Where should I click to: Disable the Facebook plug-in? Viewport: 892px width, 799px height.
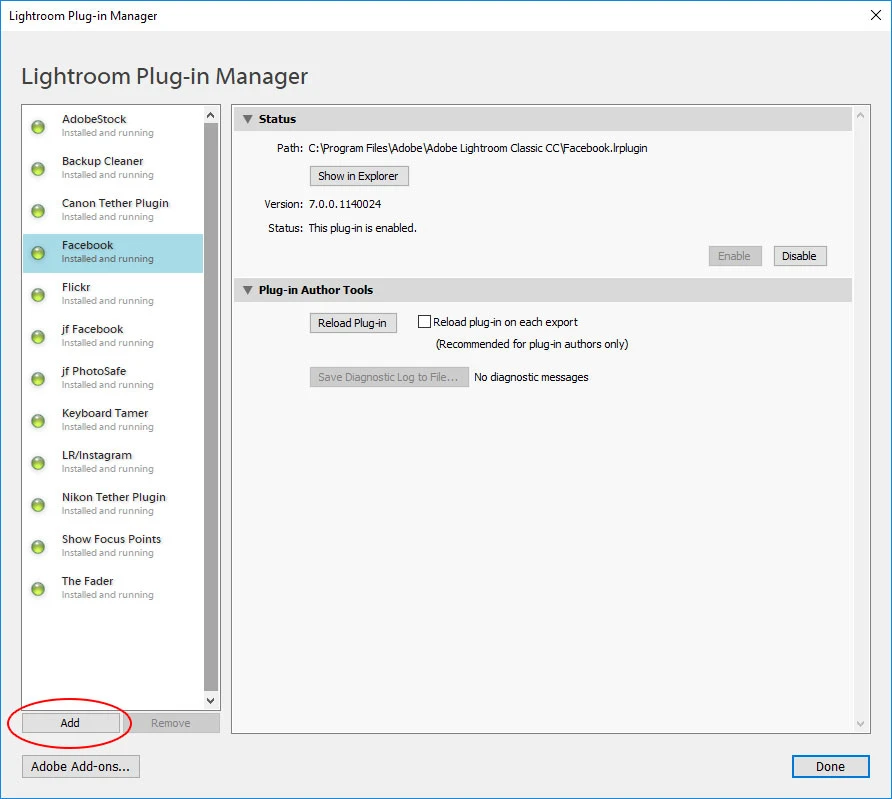click(x=799, y=256)
